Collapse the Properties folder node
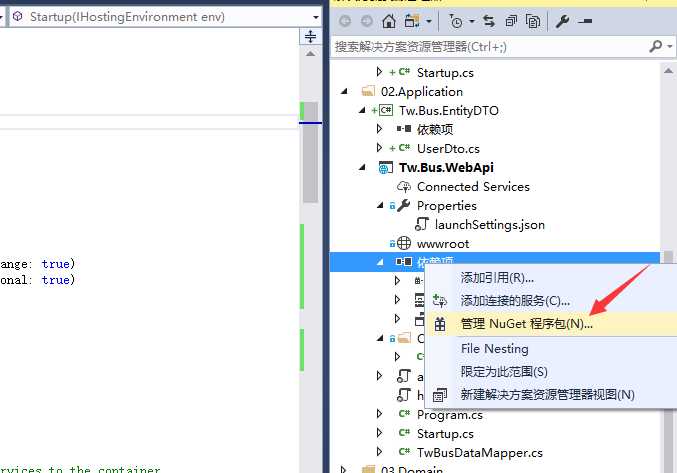The image size is (677, 473). point(380,205)
